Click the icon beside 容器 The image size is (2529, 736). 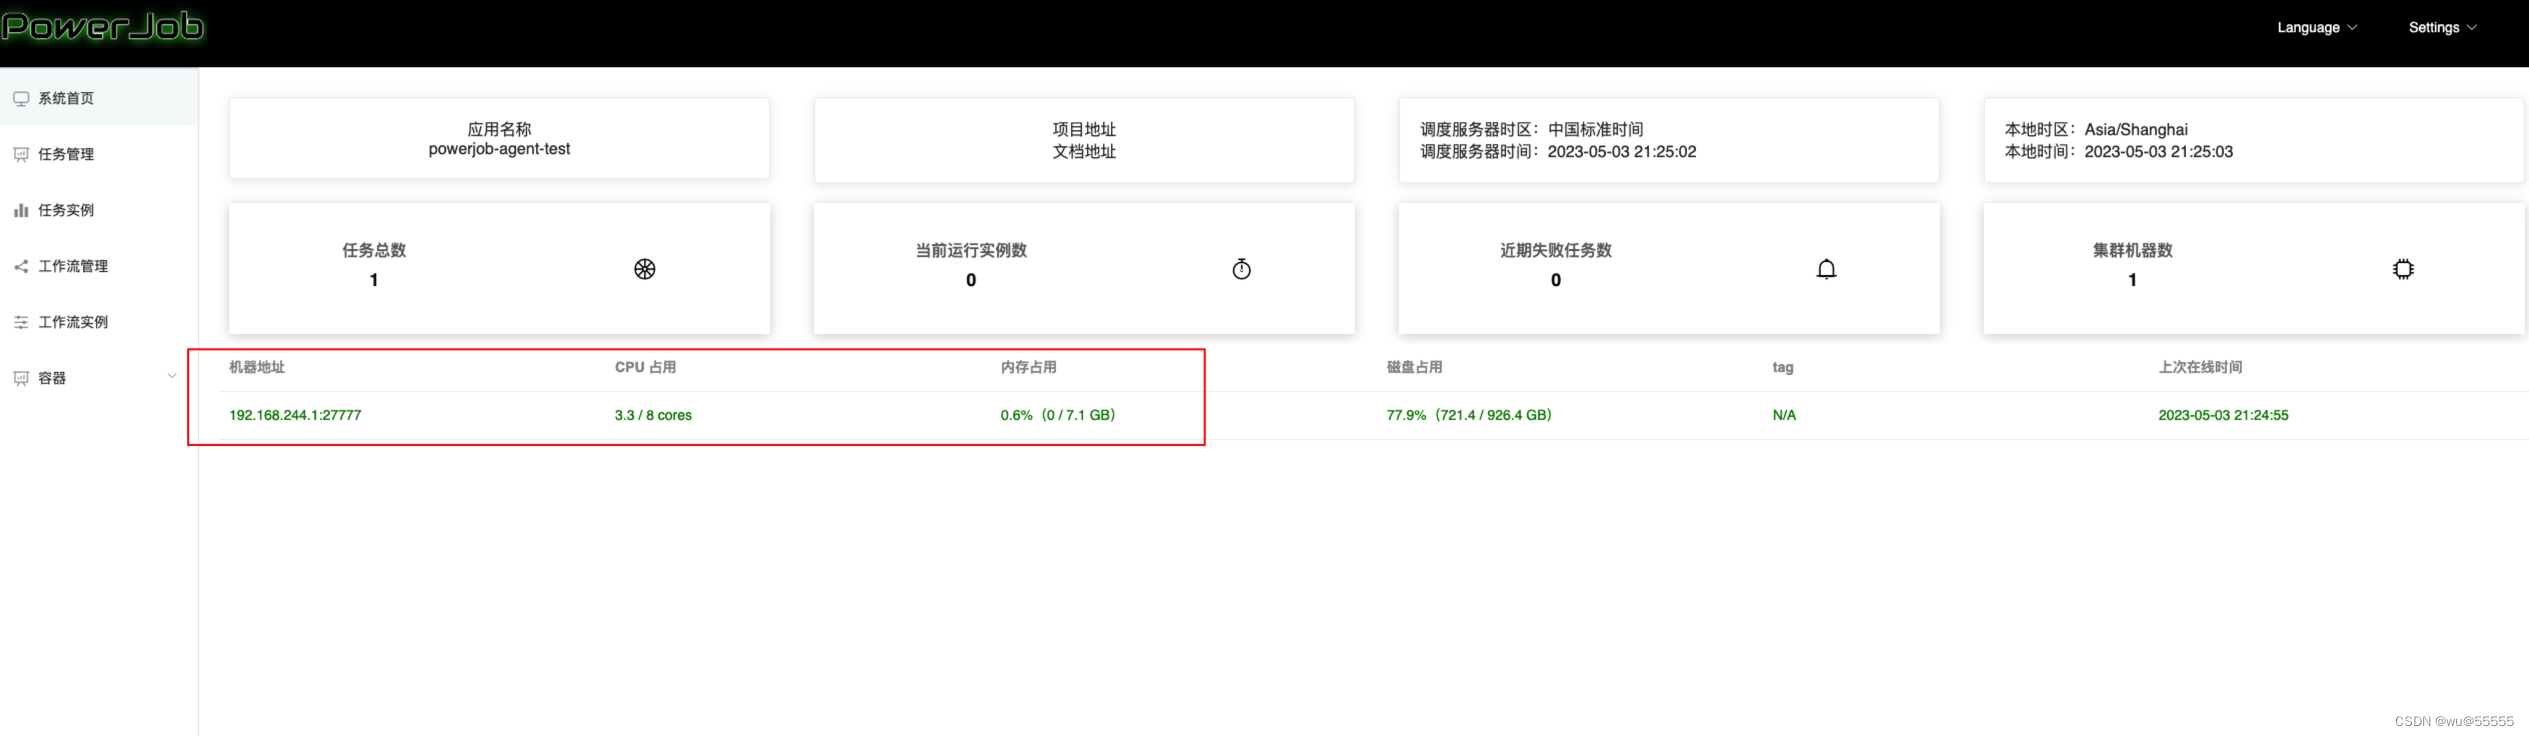coord(21,378)
